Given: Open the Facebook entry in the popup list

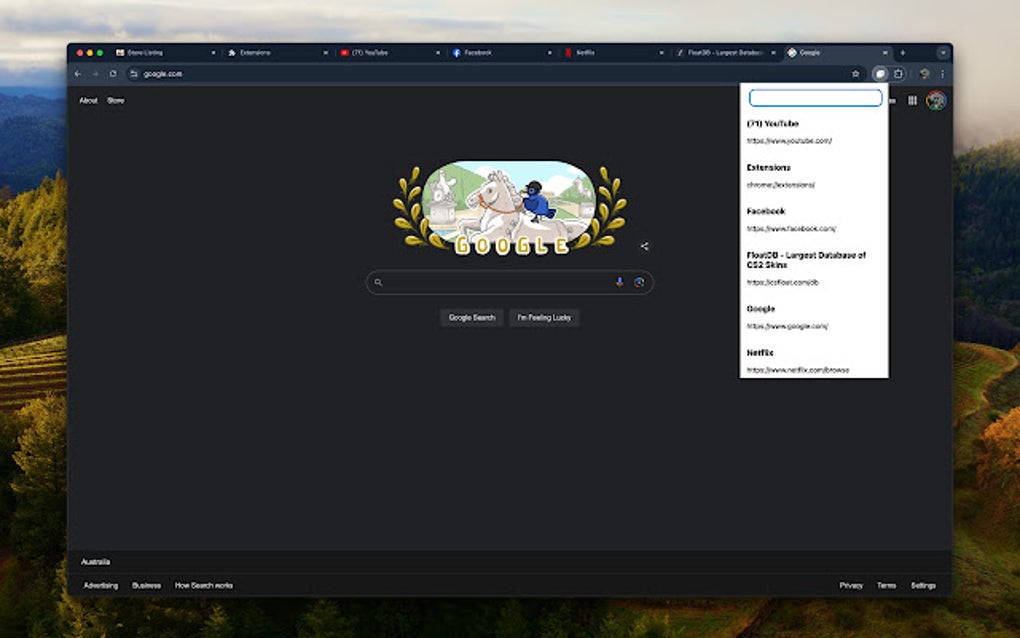Looking at the screenshot, I should pos(765,211).
